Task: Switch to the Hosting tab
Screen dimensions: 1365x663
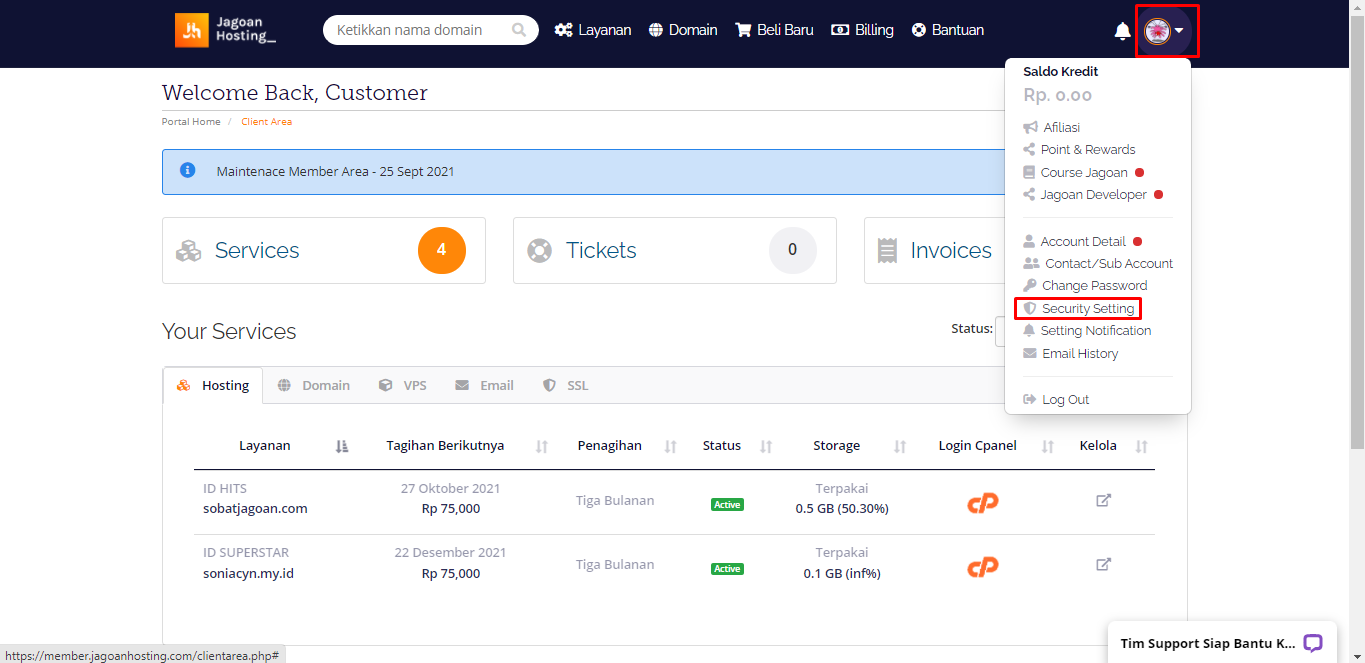Action: [x=213, y=385]
